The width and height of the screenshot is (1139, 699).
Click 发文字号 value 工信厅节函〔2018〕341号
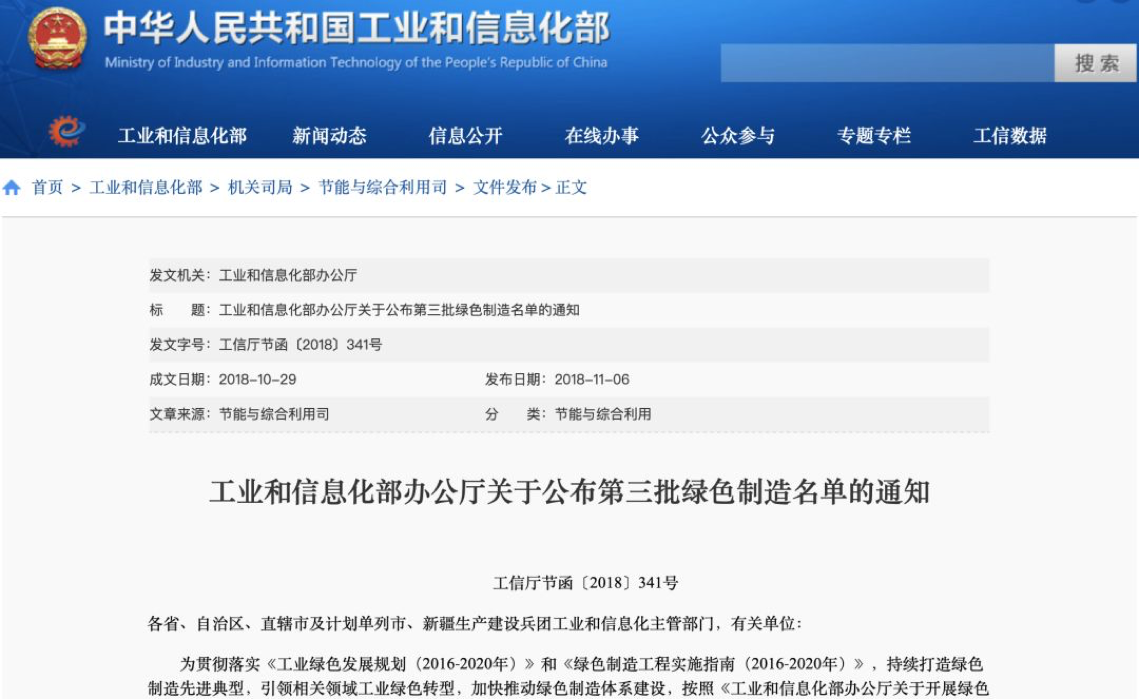coord(300,344)
